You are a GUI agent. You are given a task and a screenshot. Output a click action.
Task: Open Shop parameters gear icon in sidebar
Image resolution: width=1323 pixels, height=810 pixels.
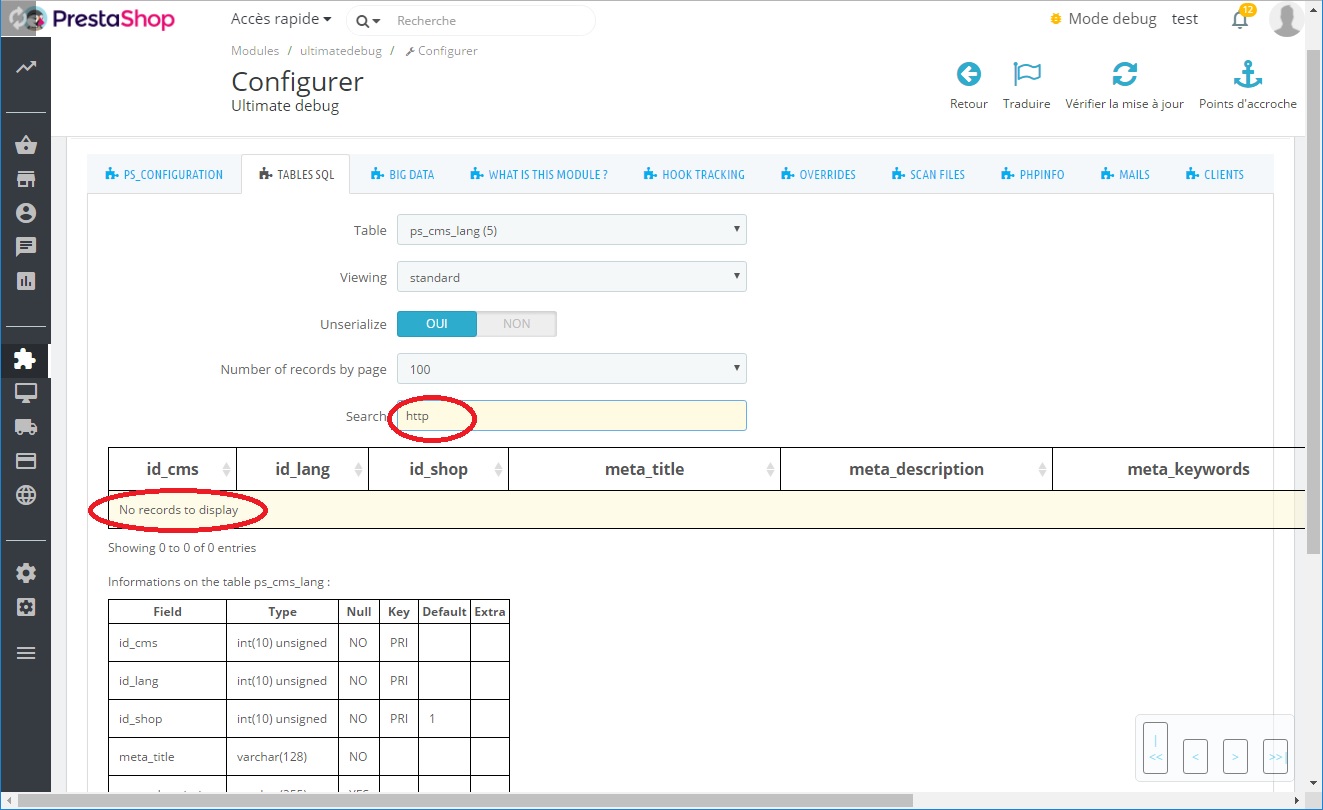point(26,573)
